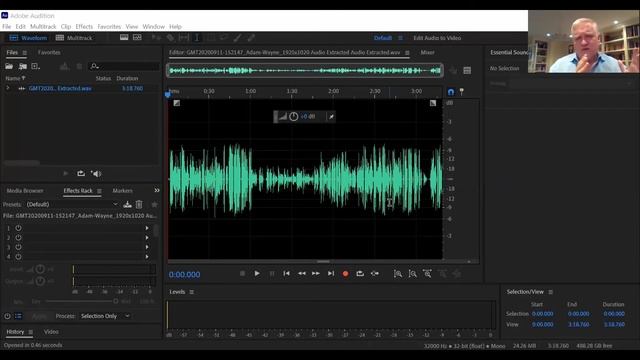
Task: Click the Zoom Out Full icon
Action: pyautogui.click(x=427, y=273)
